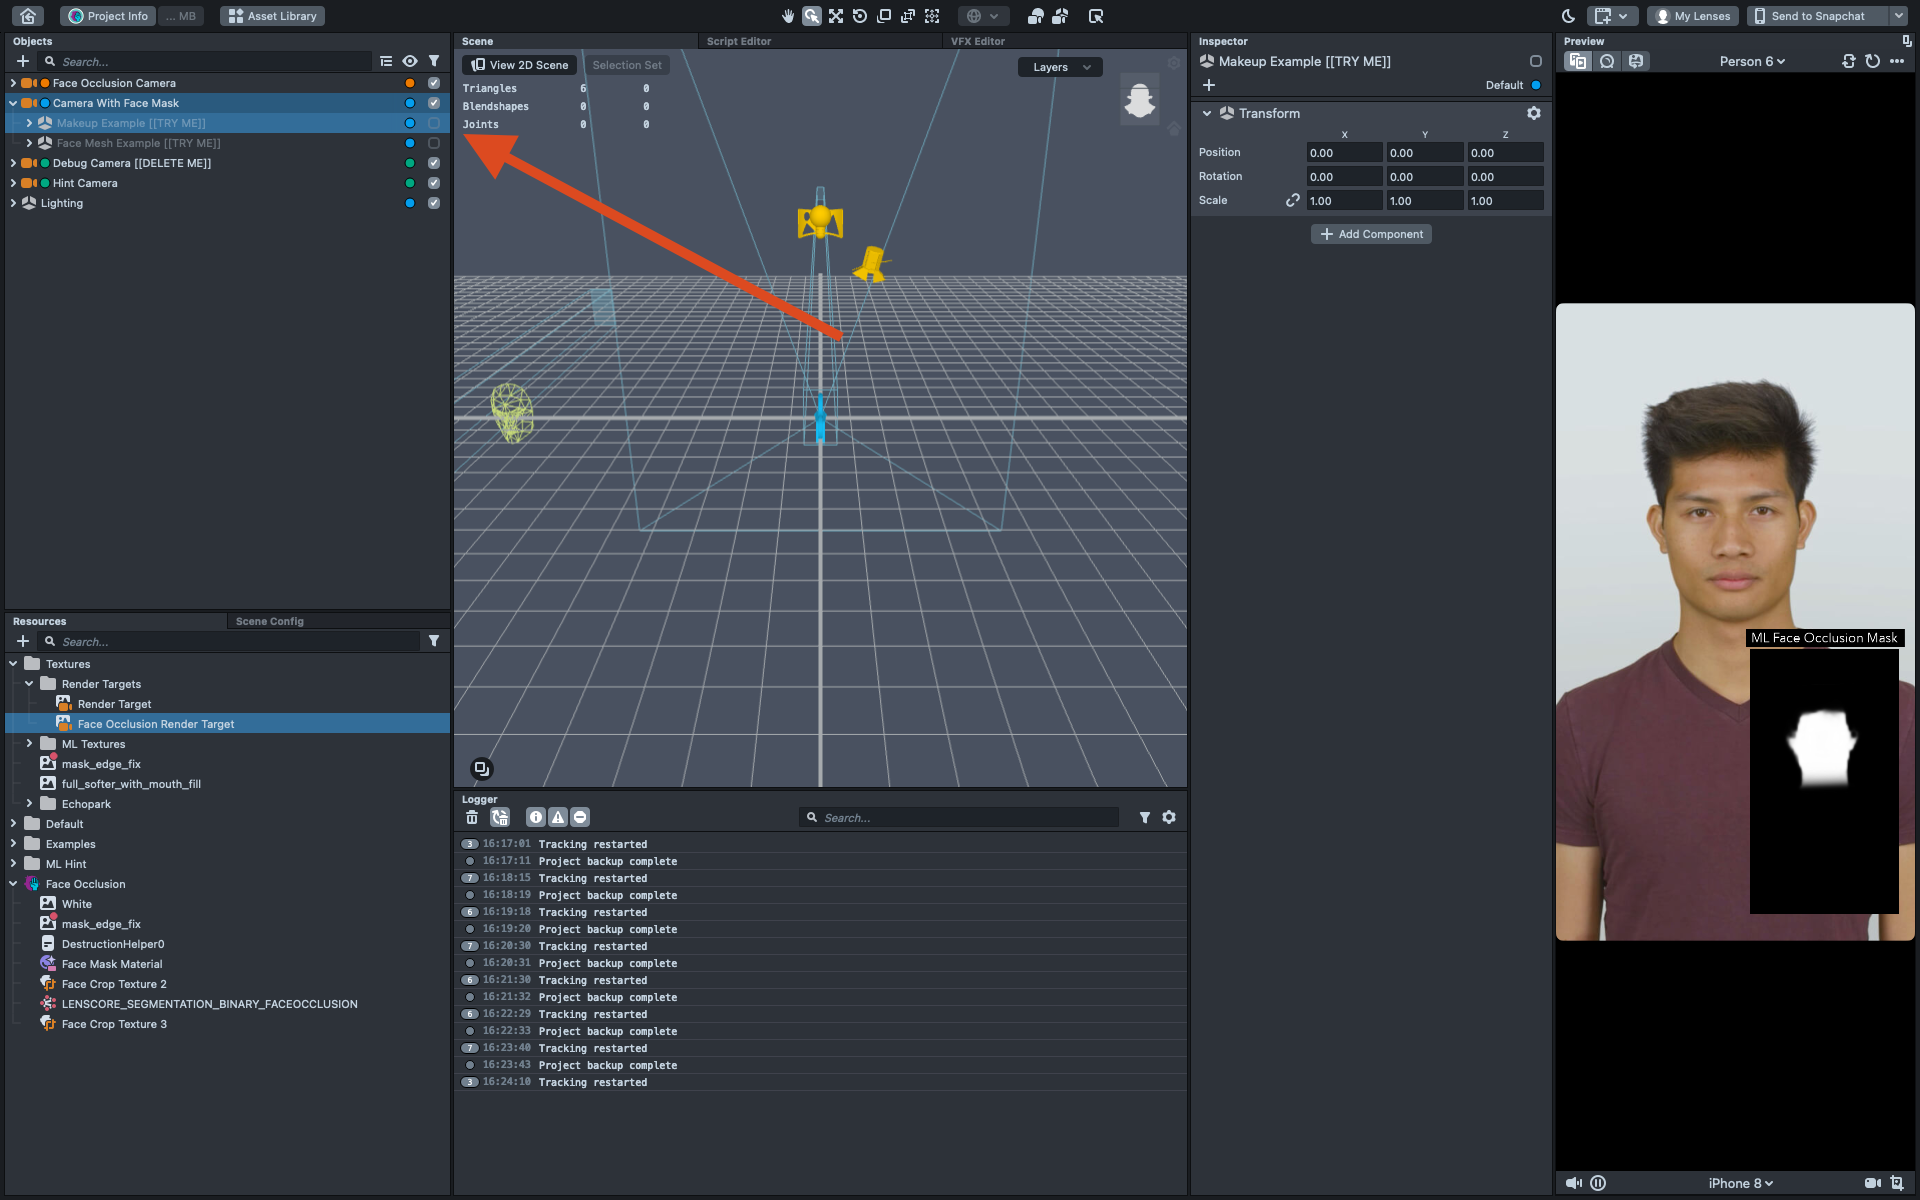1920x1200 pixels.
Task: Open Person 6 preview source dropdown
Action: [1752, 61]
